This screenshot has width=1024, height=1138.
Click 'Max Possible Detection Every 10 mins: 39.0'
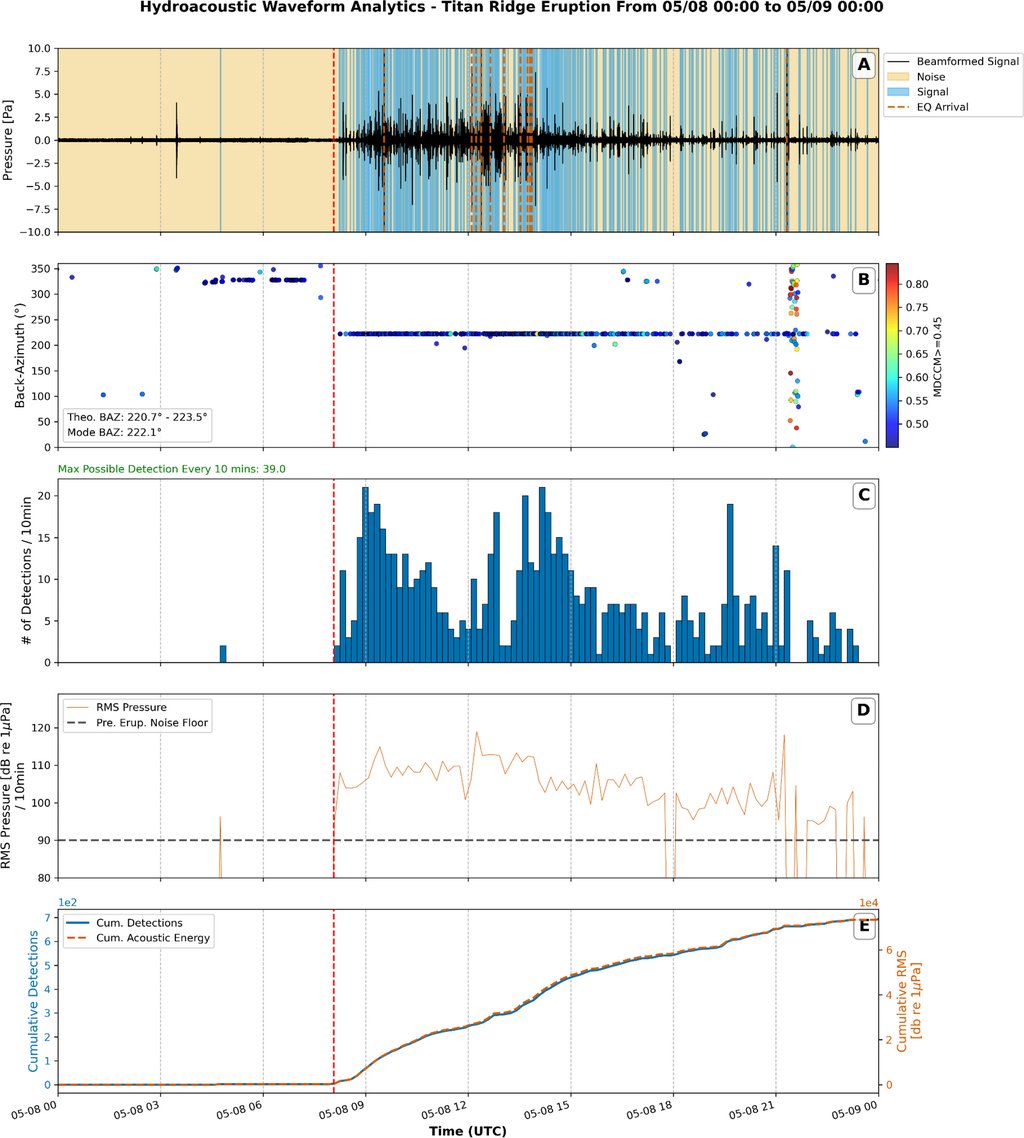172,469
